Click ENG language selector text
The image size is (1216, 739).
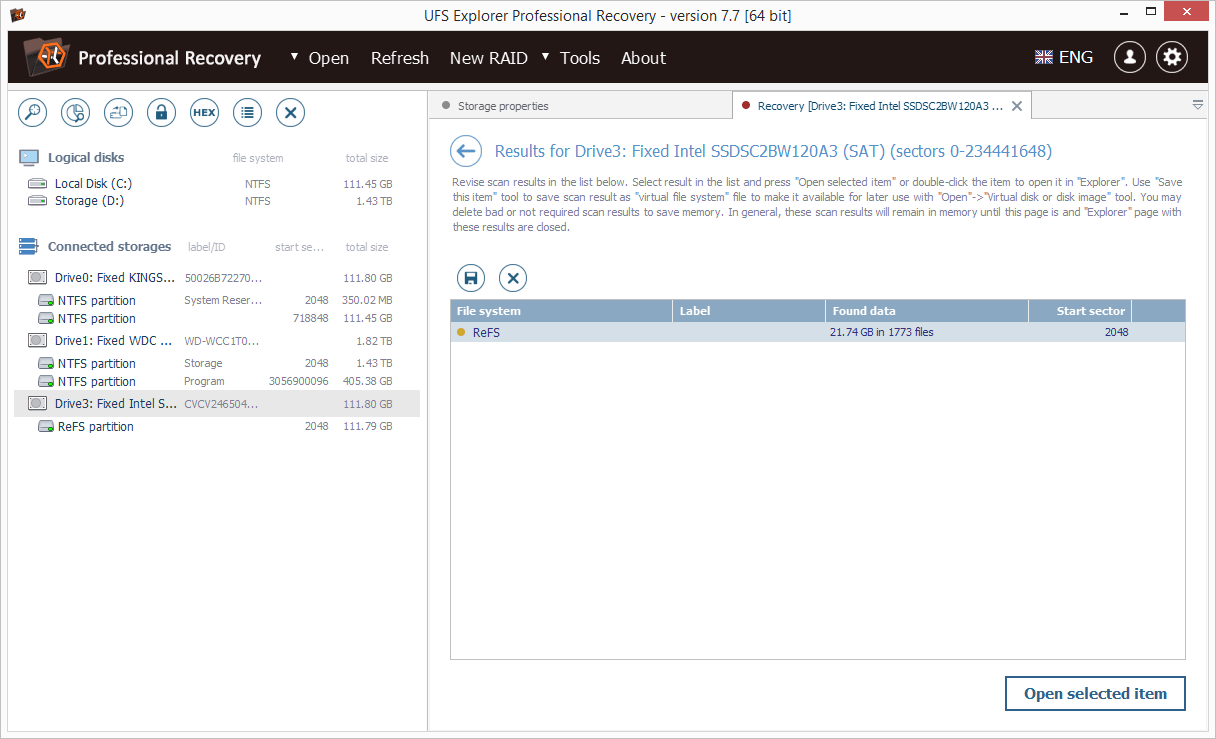(1076, 58)
